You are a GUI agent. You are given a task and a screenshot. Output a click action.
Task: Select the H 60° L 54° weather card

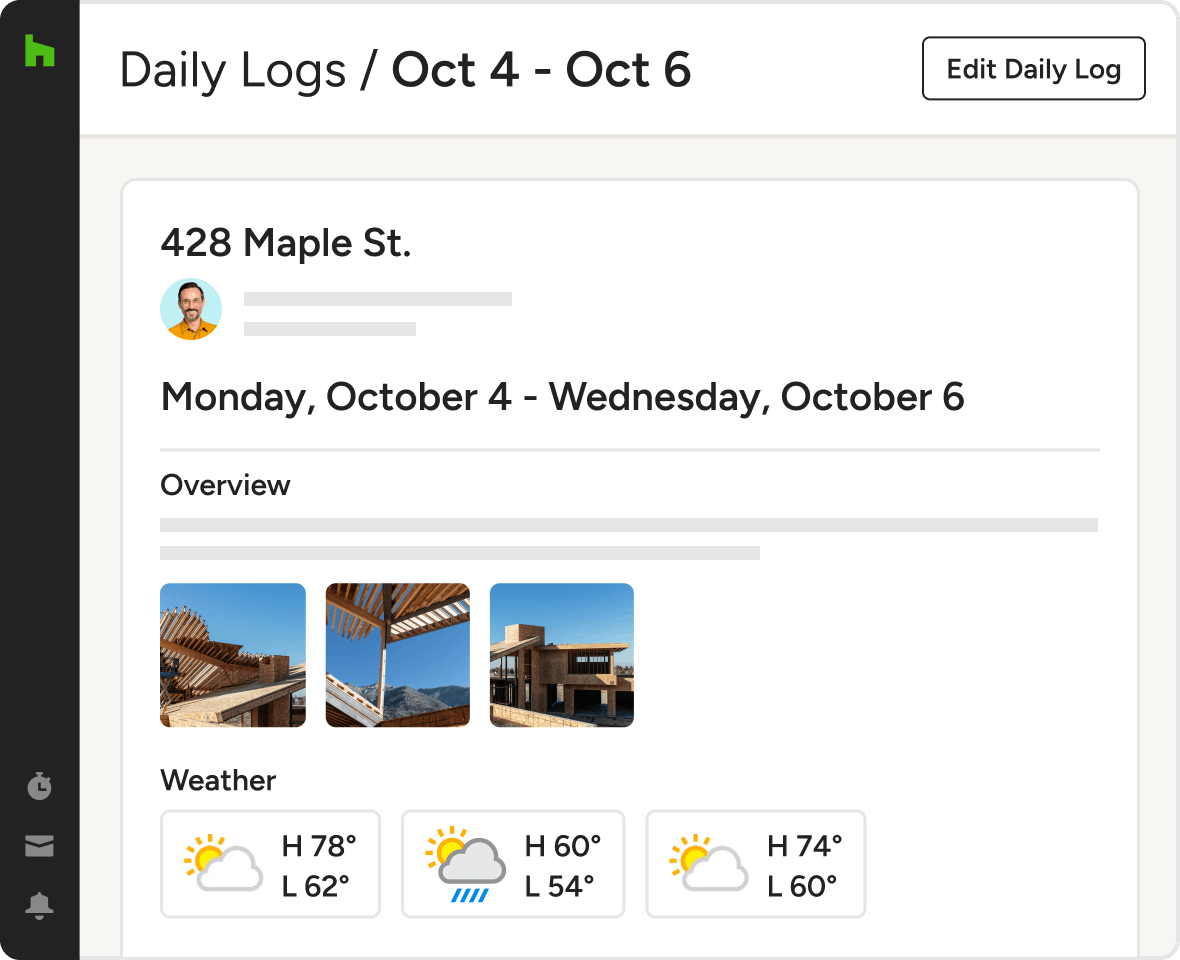tap(513, 864)
